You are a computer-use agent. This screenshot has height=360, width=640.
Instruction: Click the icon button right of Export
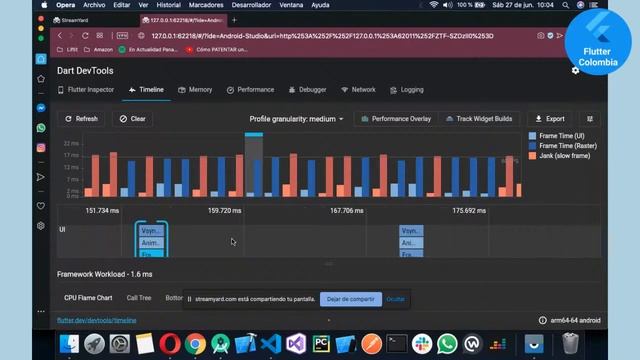pyautogui.click(x=590, y=119)
